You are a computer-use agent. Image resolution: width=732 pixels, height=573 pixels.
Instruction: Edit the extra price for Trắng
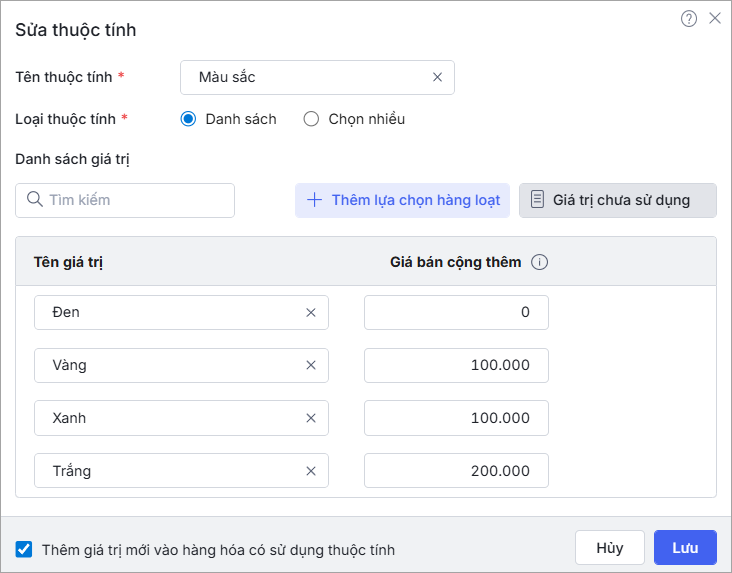click(456, 471)
